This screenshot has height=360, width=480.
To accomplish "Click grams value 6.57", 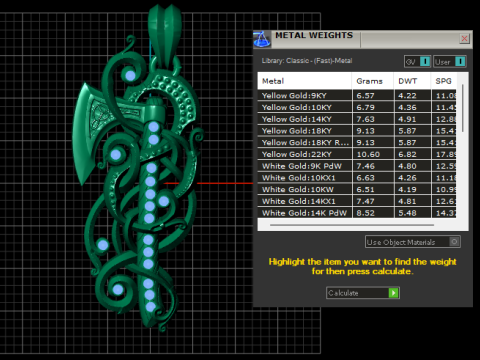I will tap(365, 96).
